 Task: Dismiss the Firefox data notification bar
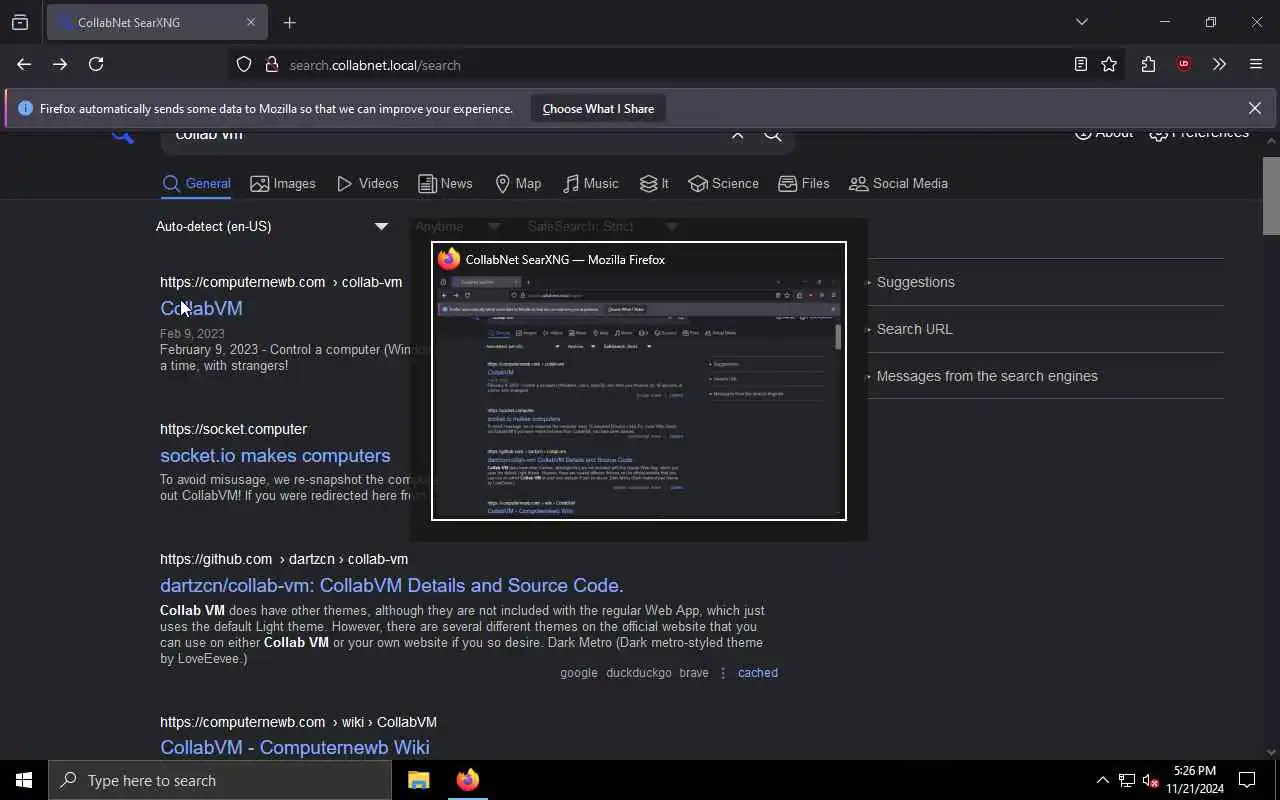(1255, 108)
